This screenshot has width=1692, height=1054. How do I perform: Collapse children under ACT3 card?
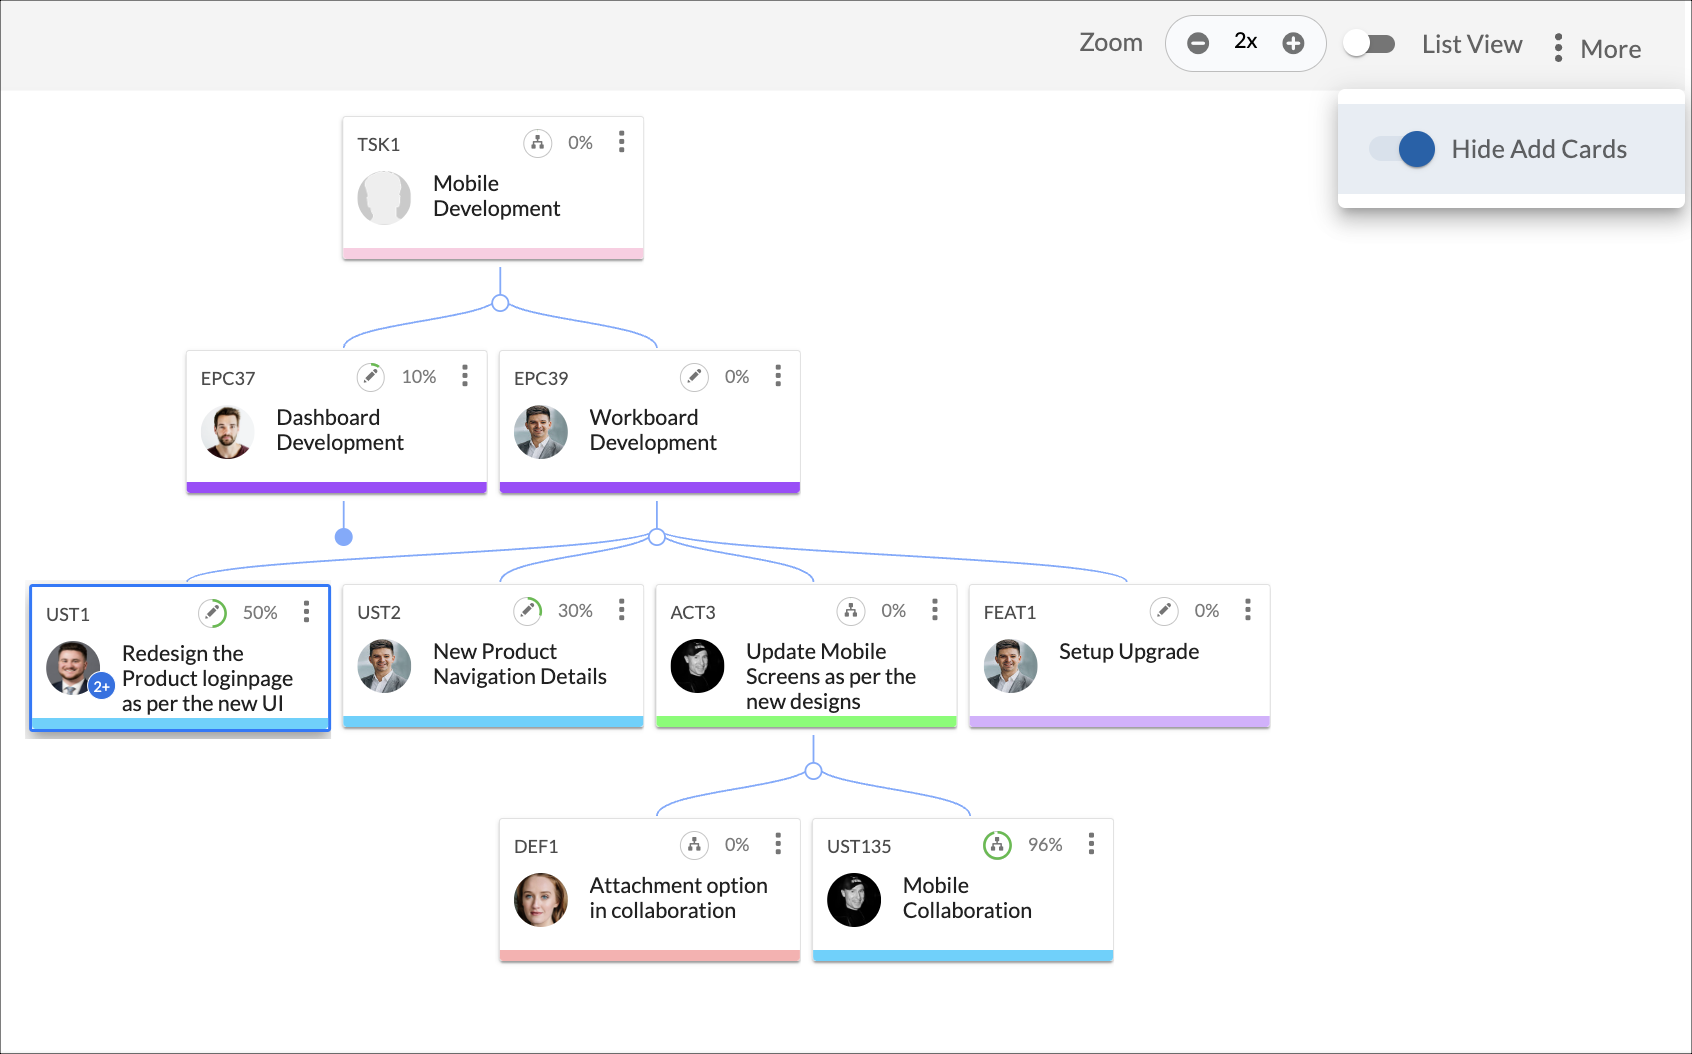(x=813, y=771)
